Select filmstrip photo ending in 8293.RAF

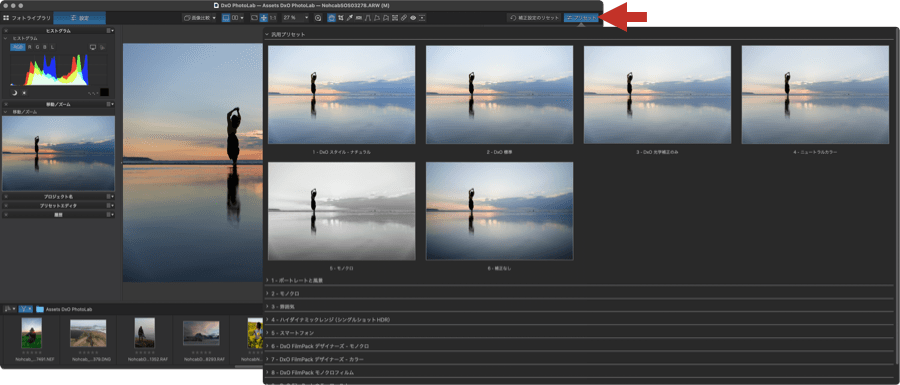pos(201,333)
